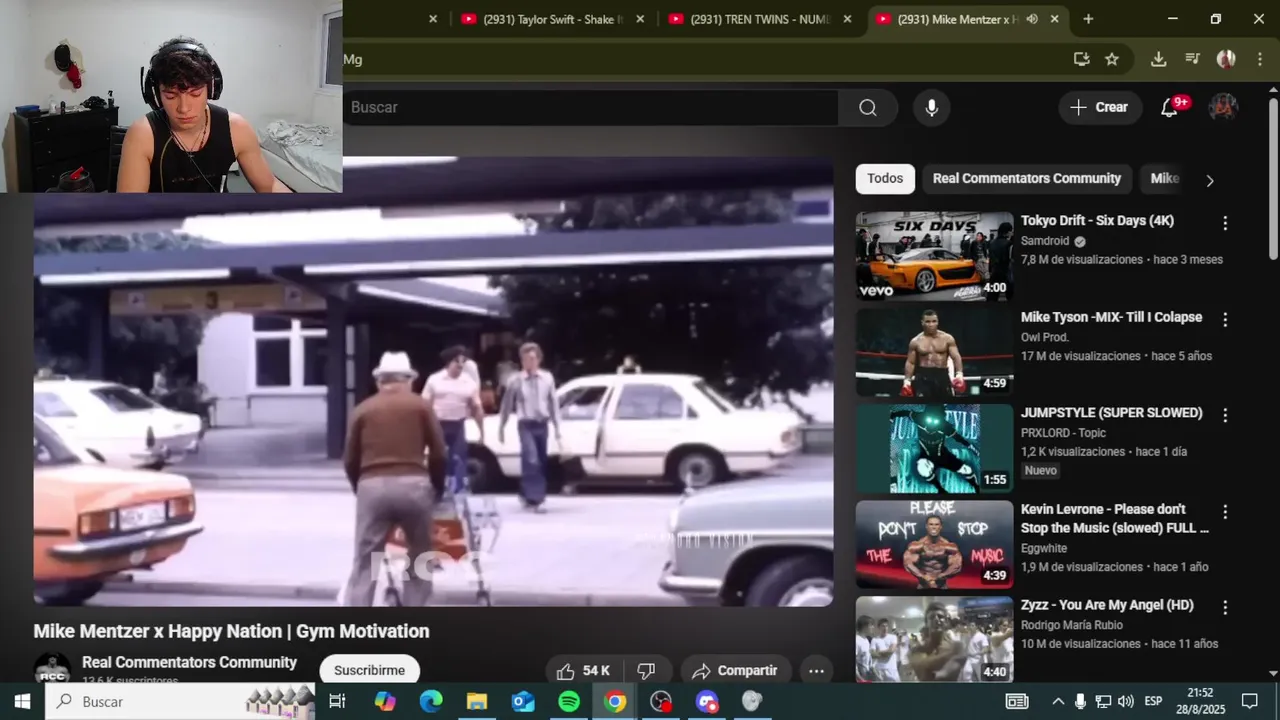The height and width of the screenshot is (720, 1280).
Task: Click the ESP language indicator
Action: 1153,702
